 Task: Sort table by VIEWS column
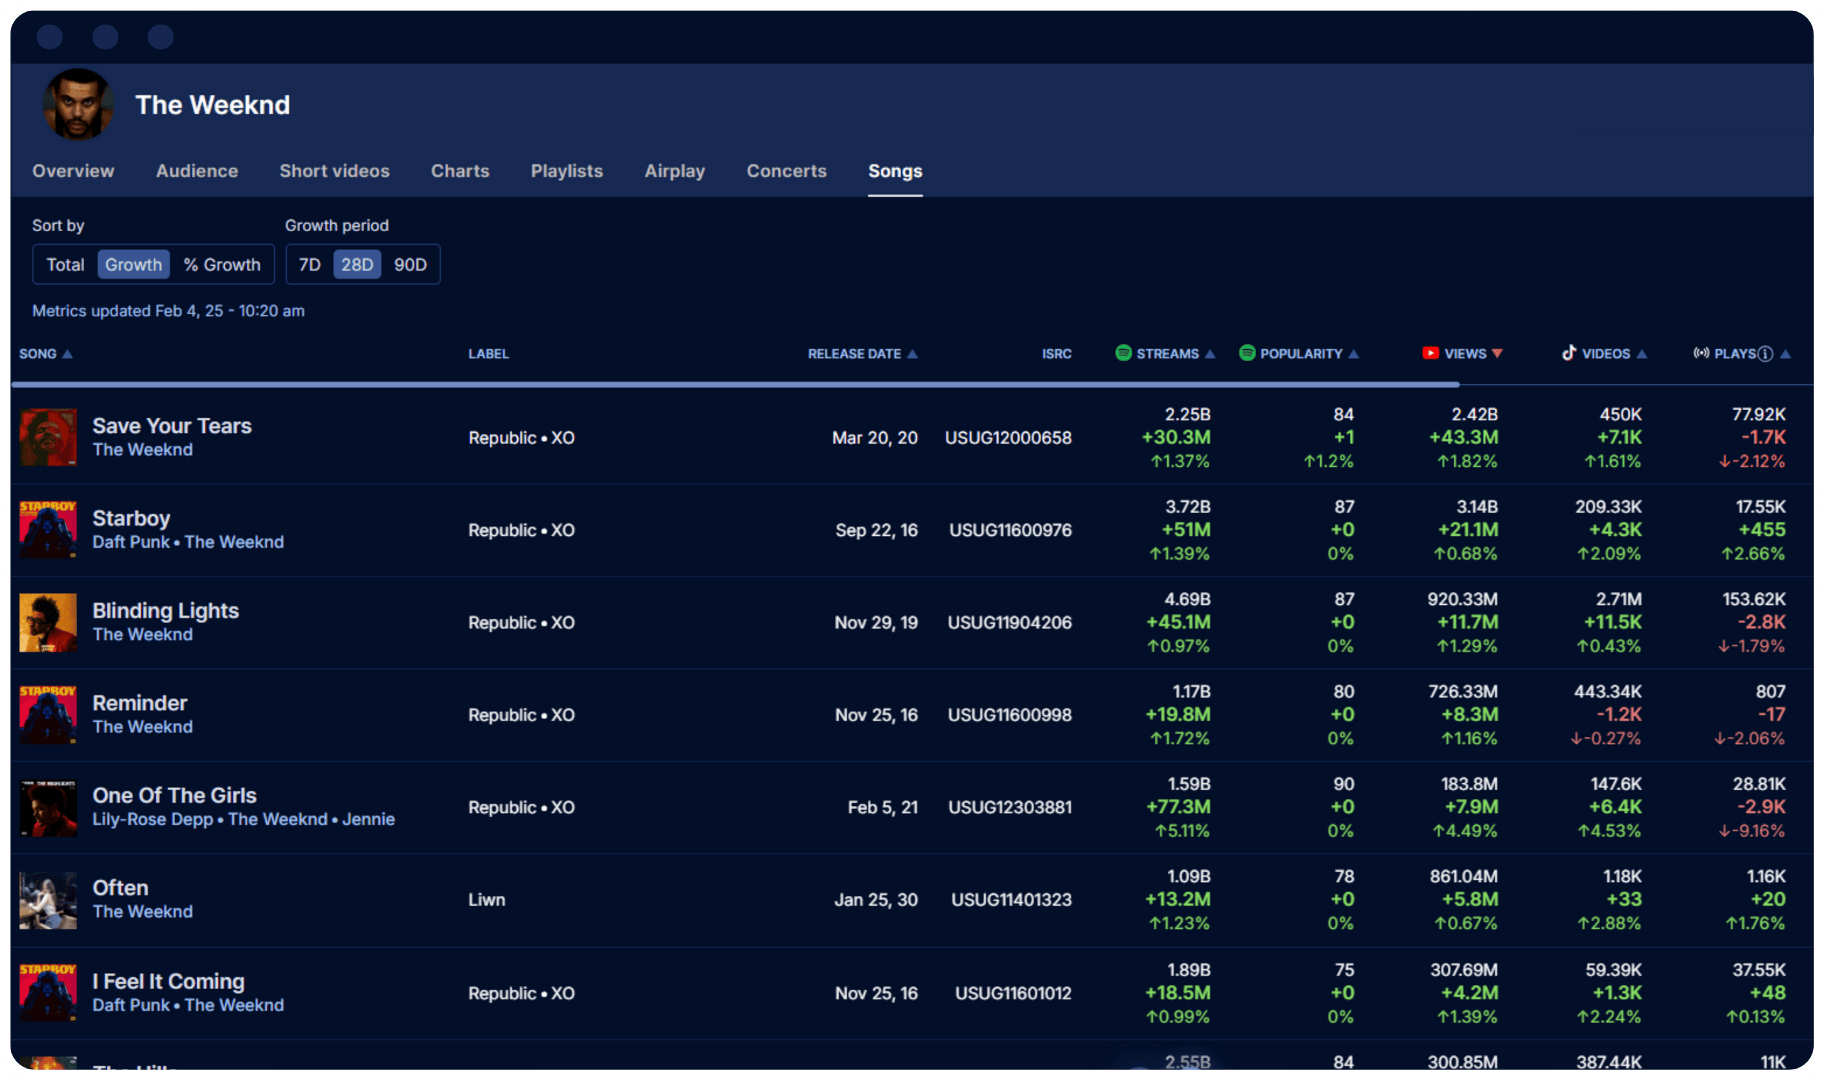pyautogui.click(x=1463, y=354)
